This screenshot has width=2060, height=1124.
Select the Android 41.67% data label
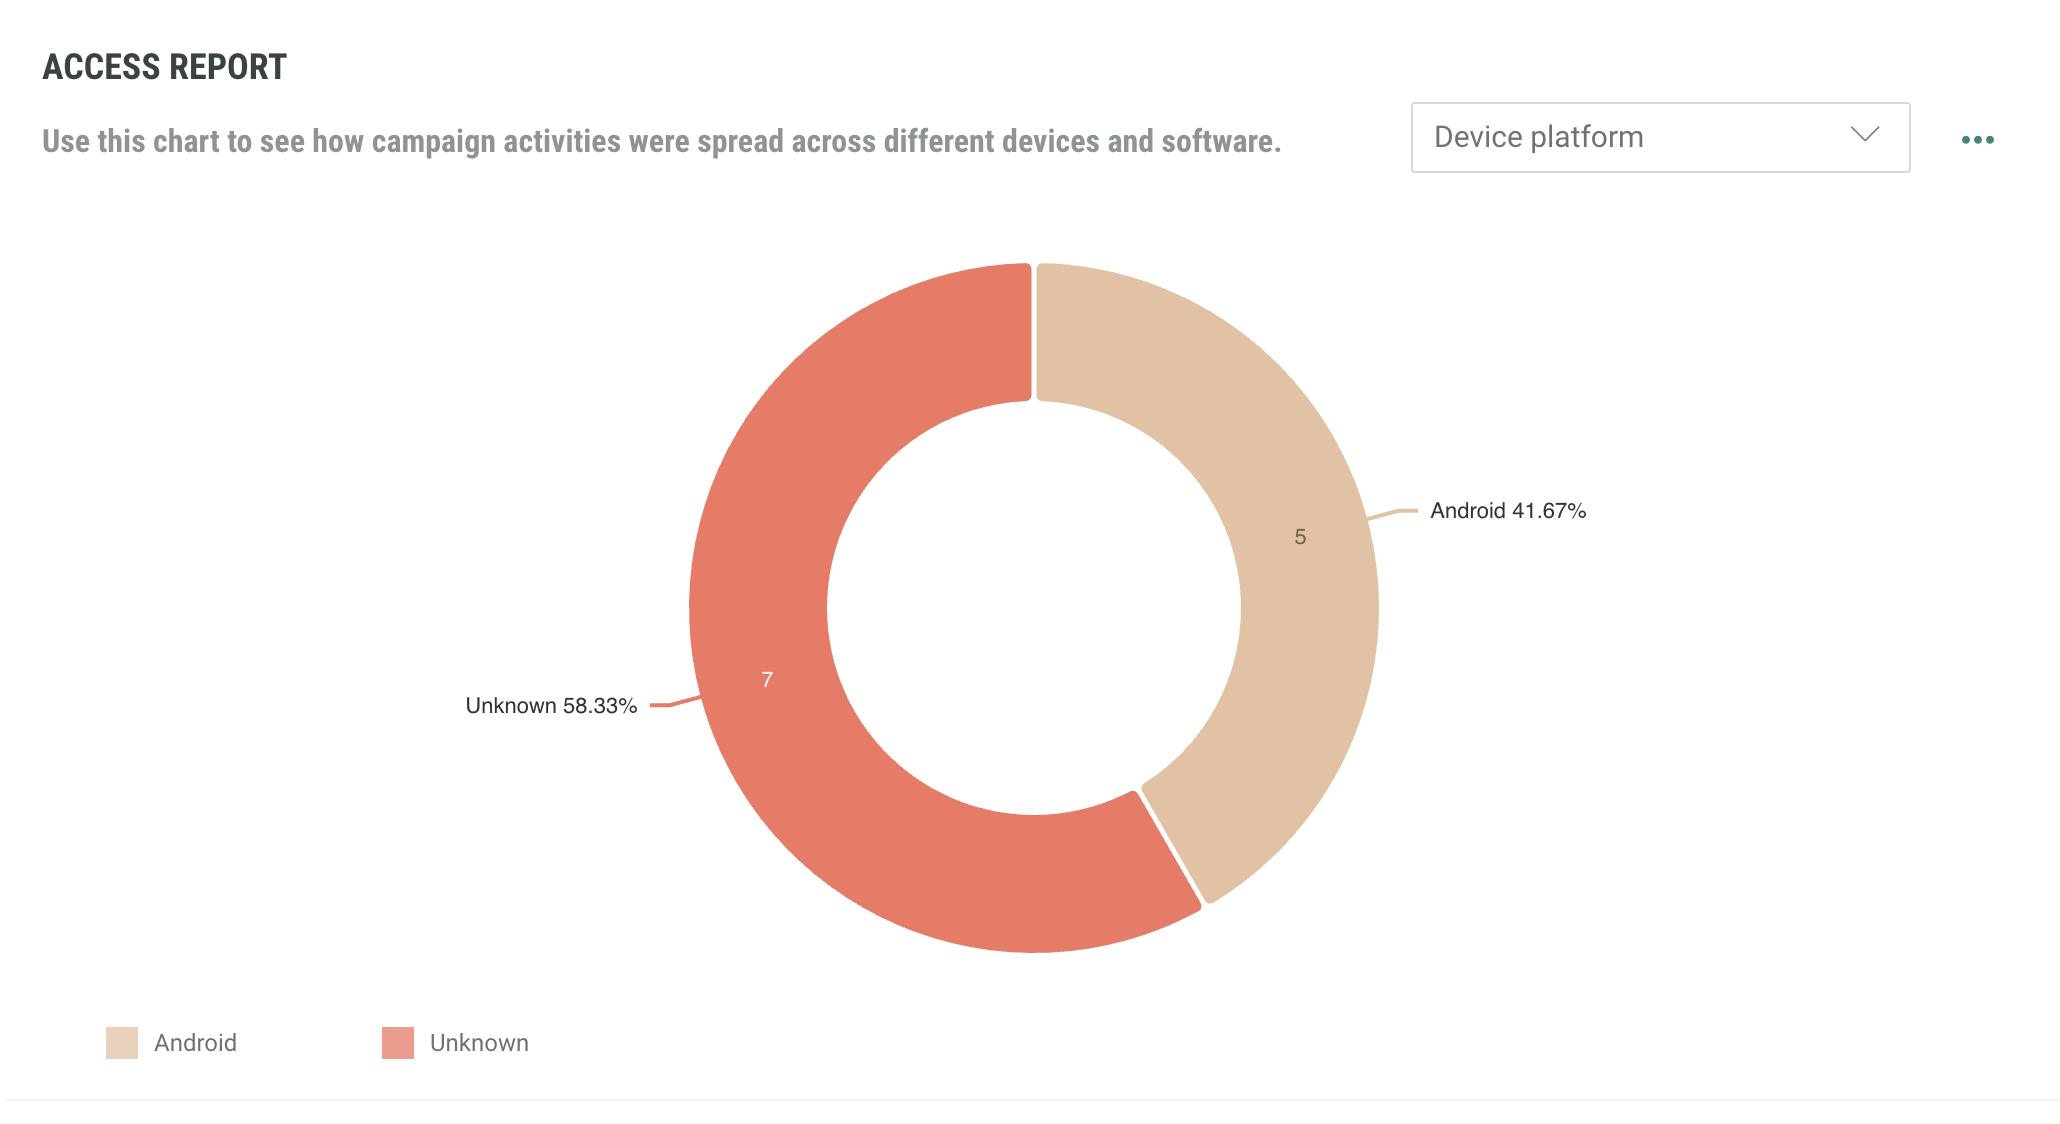point(1508,511)
